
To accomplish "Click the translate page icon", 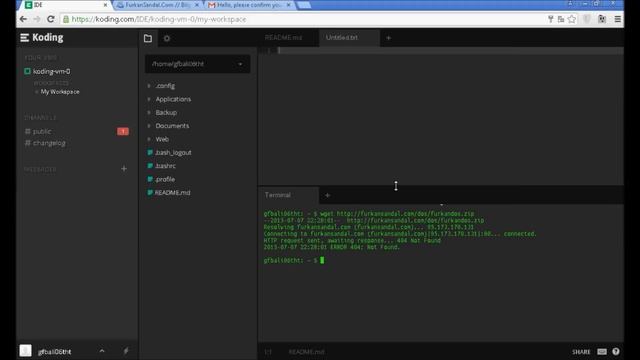I will (x=561, y=19).
